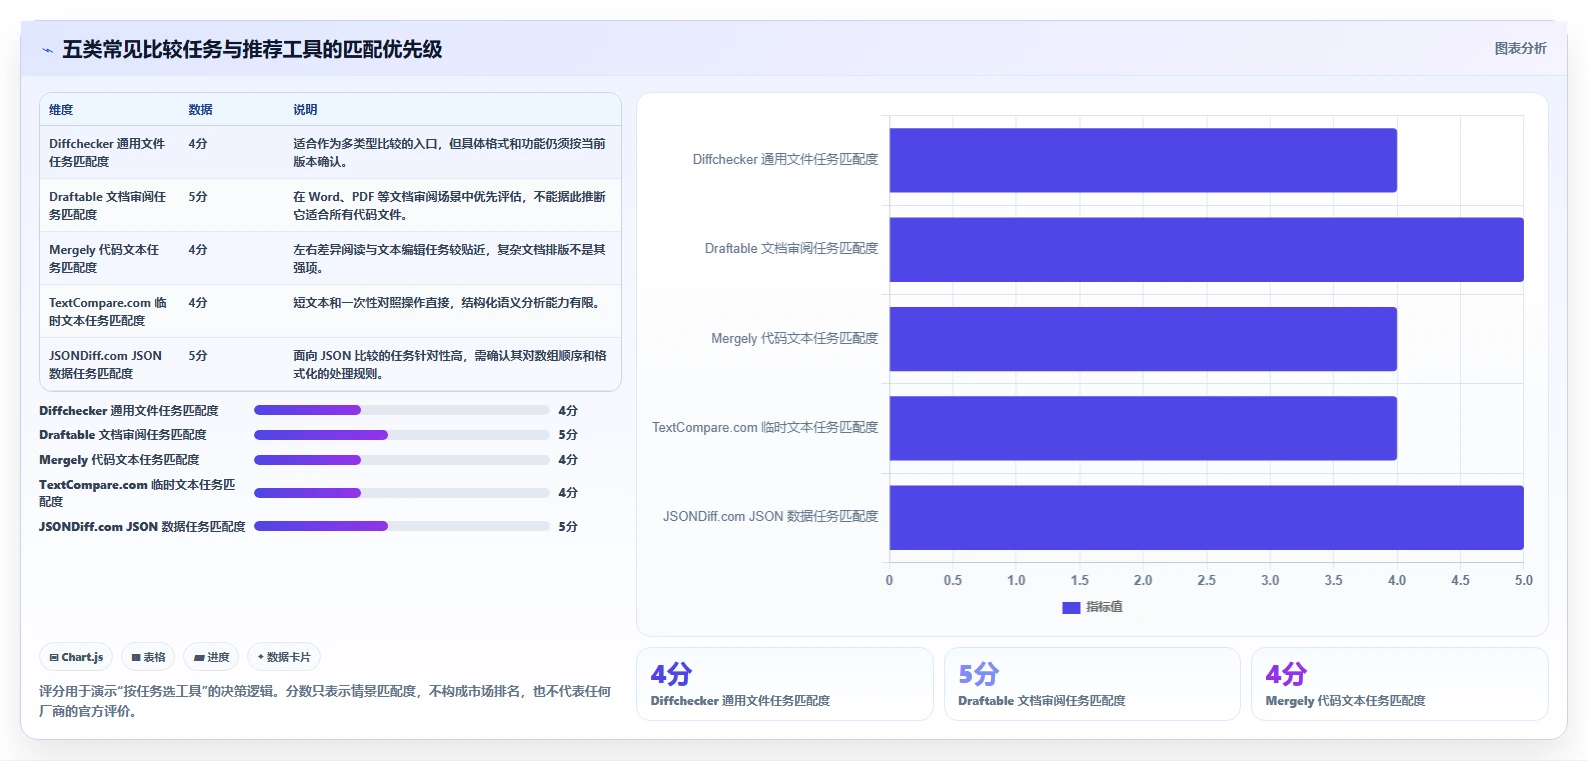The image size is (1588, 761).
Task: Open the 4分 Diffchecker data card
Action: 785,684
